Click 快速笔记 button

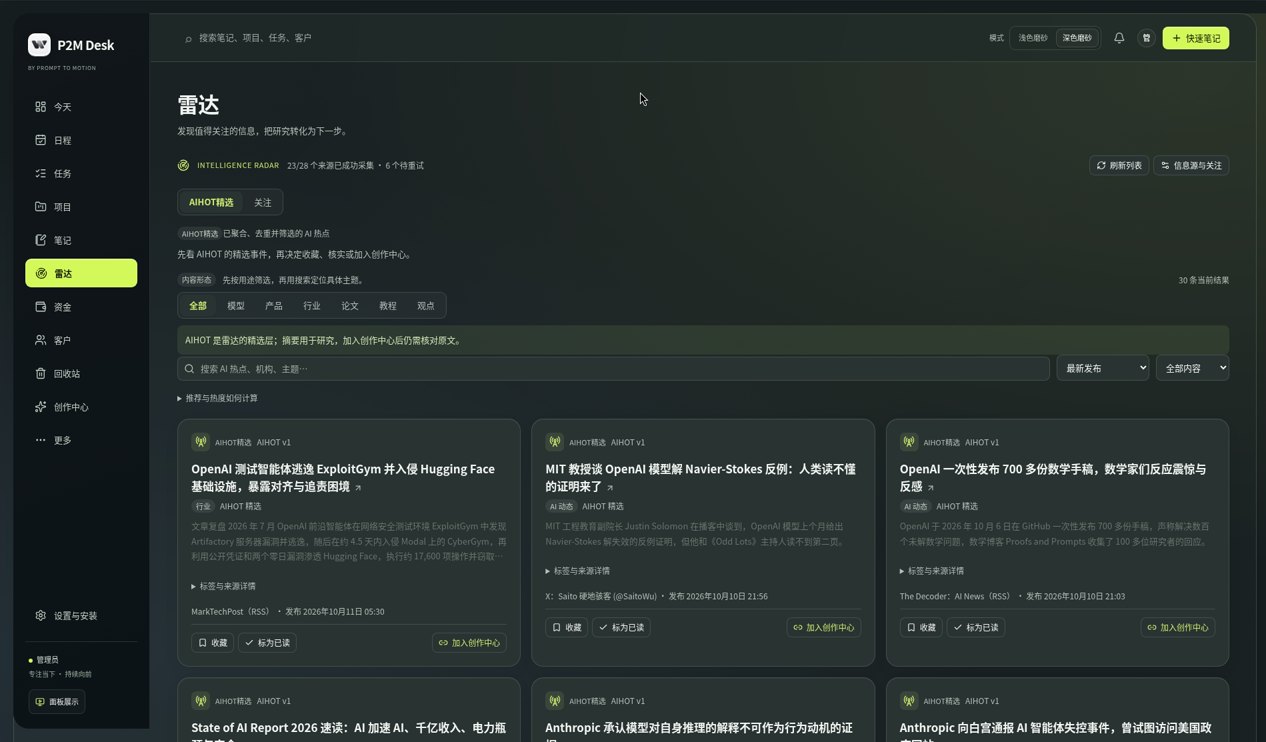pyautogui.click(x=1196, y=38)
